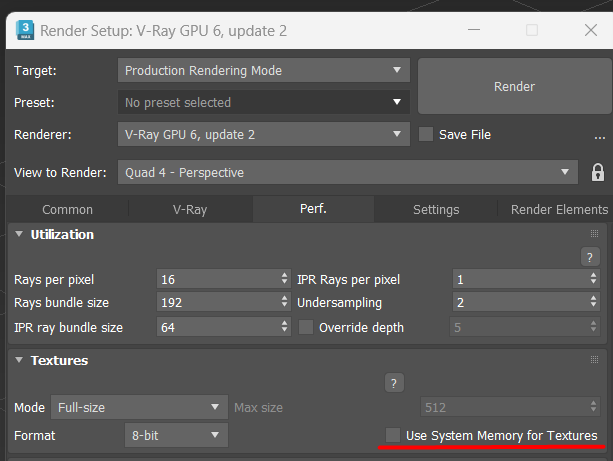Enable the Save File checkbox
Image resolution: width=613 pixels, height=461 pixels.
(x=426, y=134)
